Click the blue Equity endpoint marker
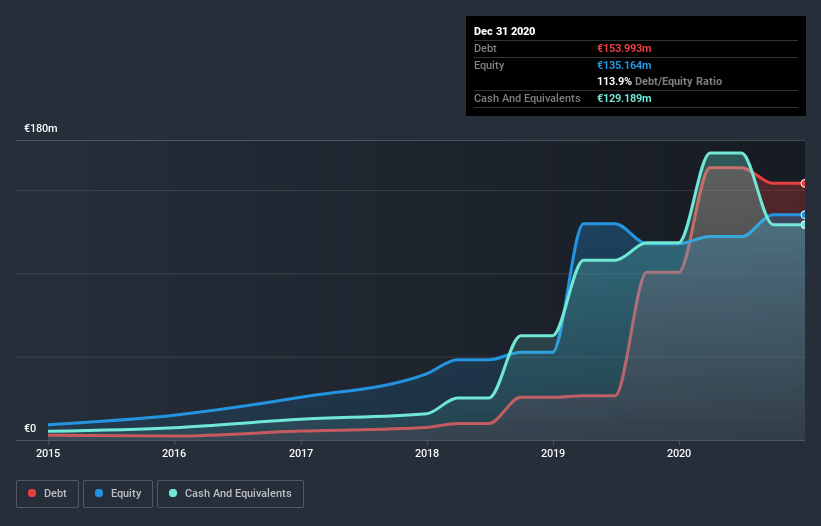The height and width of the screenshot is (526, 821). pos(804,215)
